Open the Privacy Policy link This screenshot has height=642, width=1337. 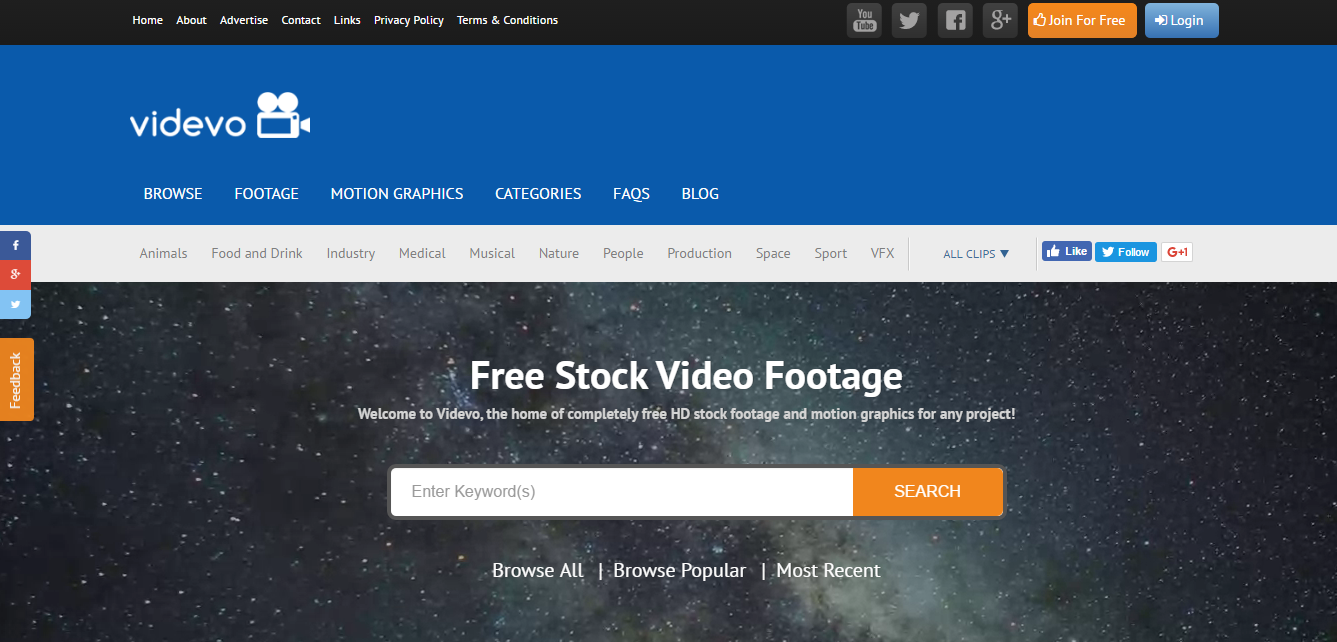pos(409,20)
